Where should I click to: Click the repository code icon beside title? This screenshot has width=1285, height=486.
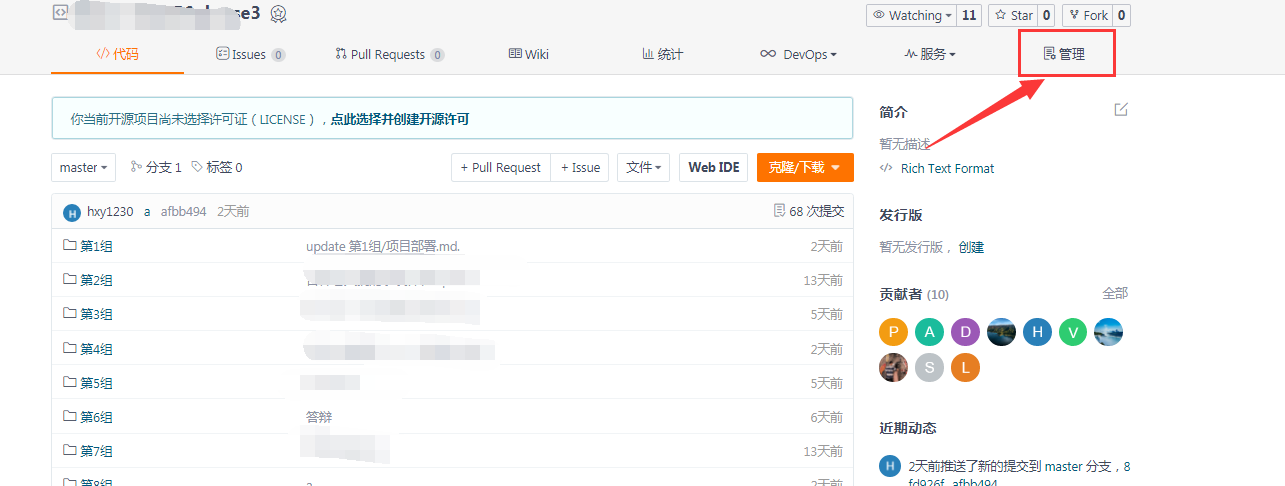click(x=60, y=13)
